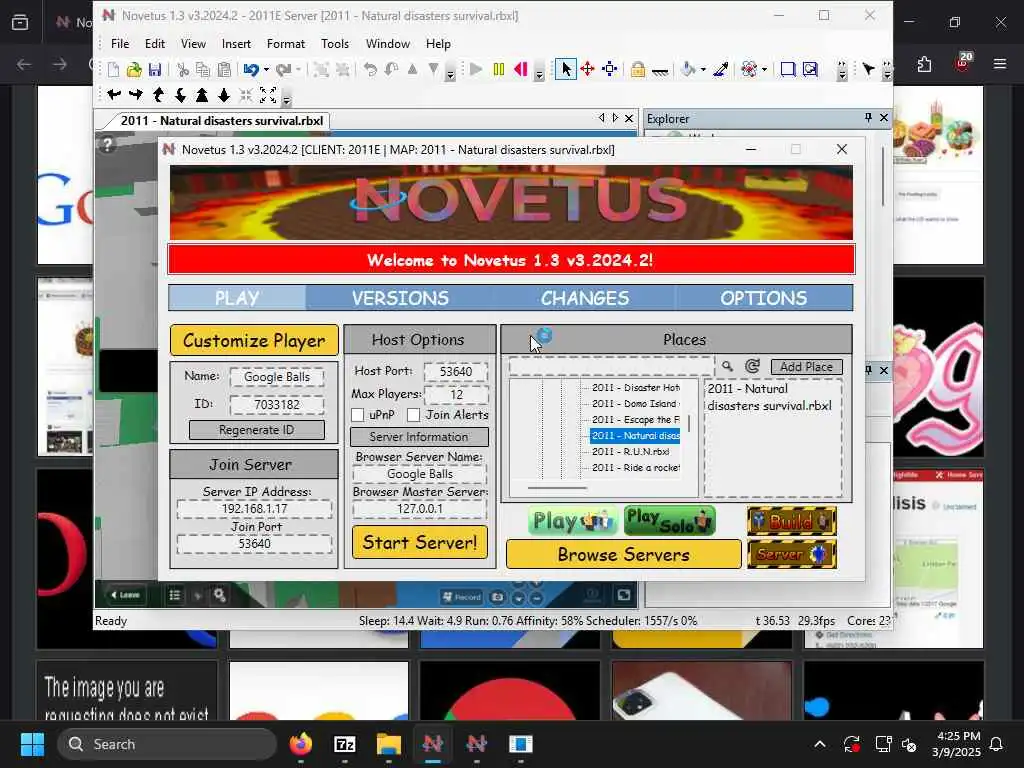This screenshot has width=1024, height=768.
Task: Select '2011 - Domo Island' in places list
Action: click(635, 404)
